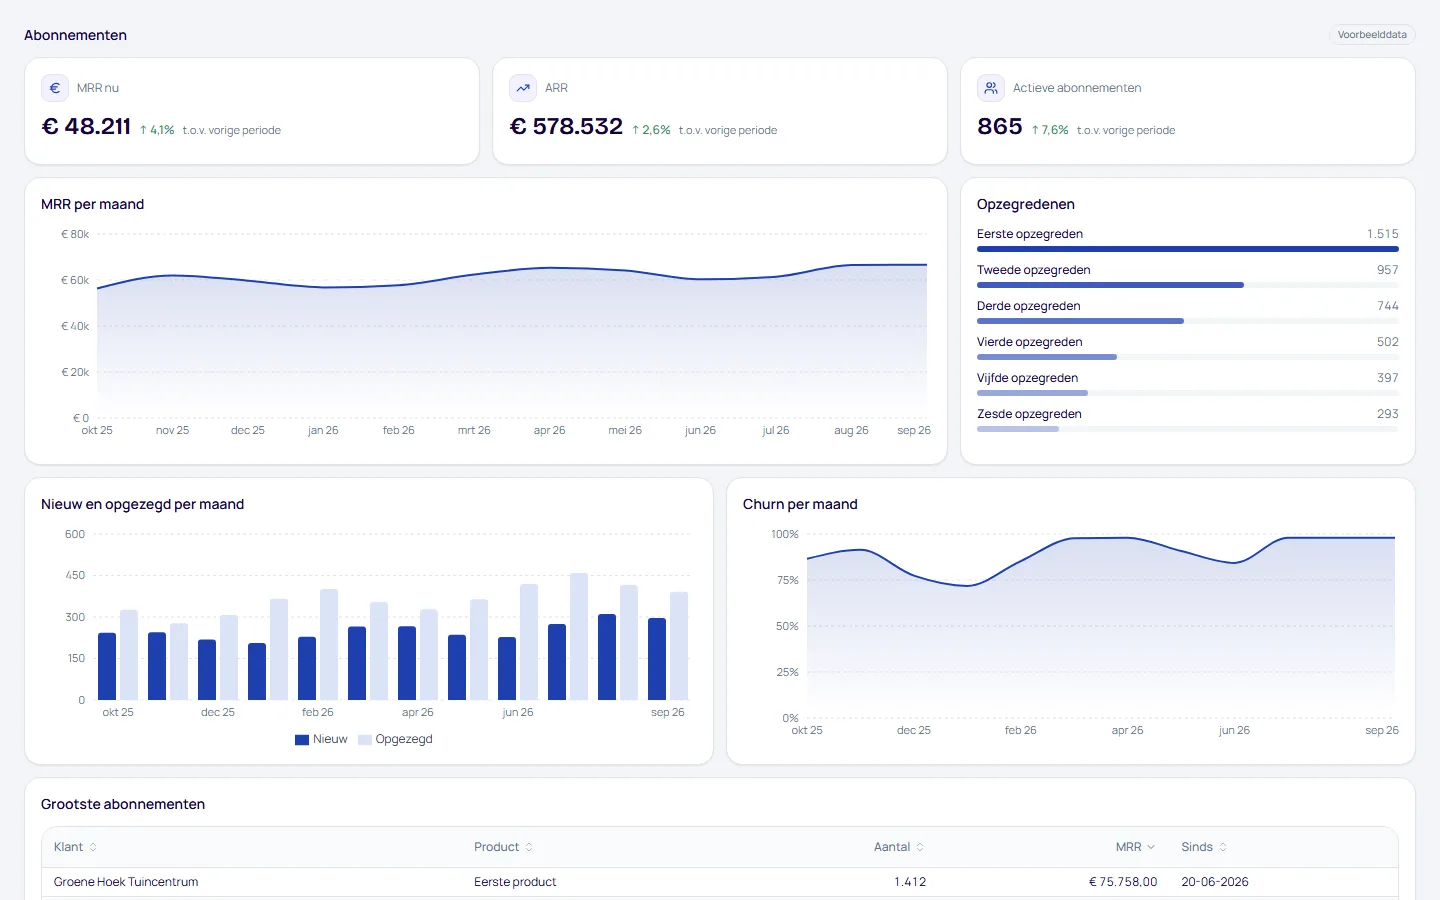The image size is (1440, 900).
Task: Click the Nieuw en opgezegd per maand title
Action: (x=143, y=504)
